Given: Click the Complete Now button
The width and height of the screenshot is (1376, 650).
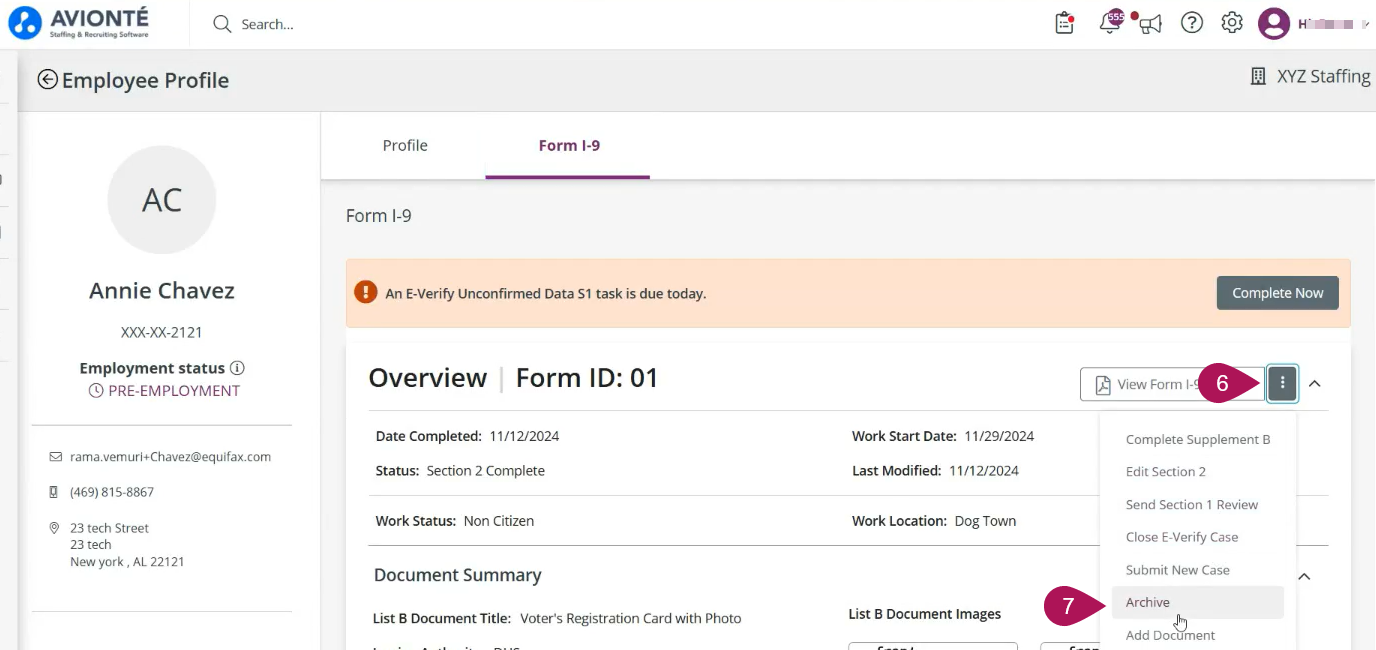Looking at the screenshot, I should pyautogui.click(x=1277, y=293).
